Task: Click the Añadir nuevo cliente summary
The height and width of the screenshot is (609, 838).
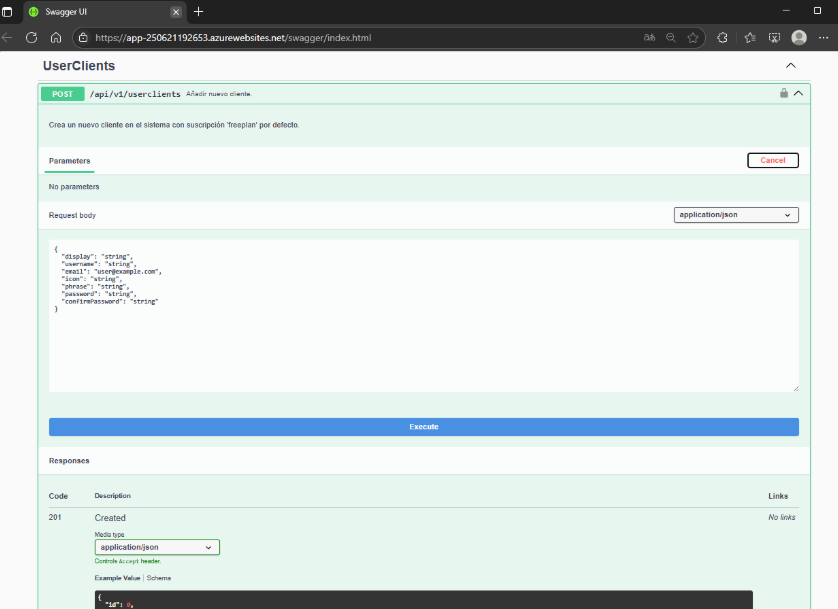Action: pyautogui.click(x=219, y=94)
